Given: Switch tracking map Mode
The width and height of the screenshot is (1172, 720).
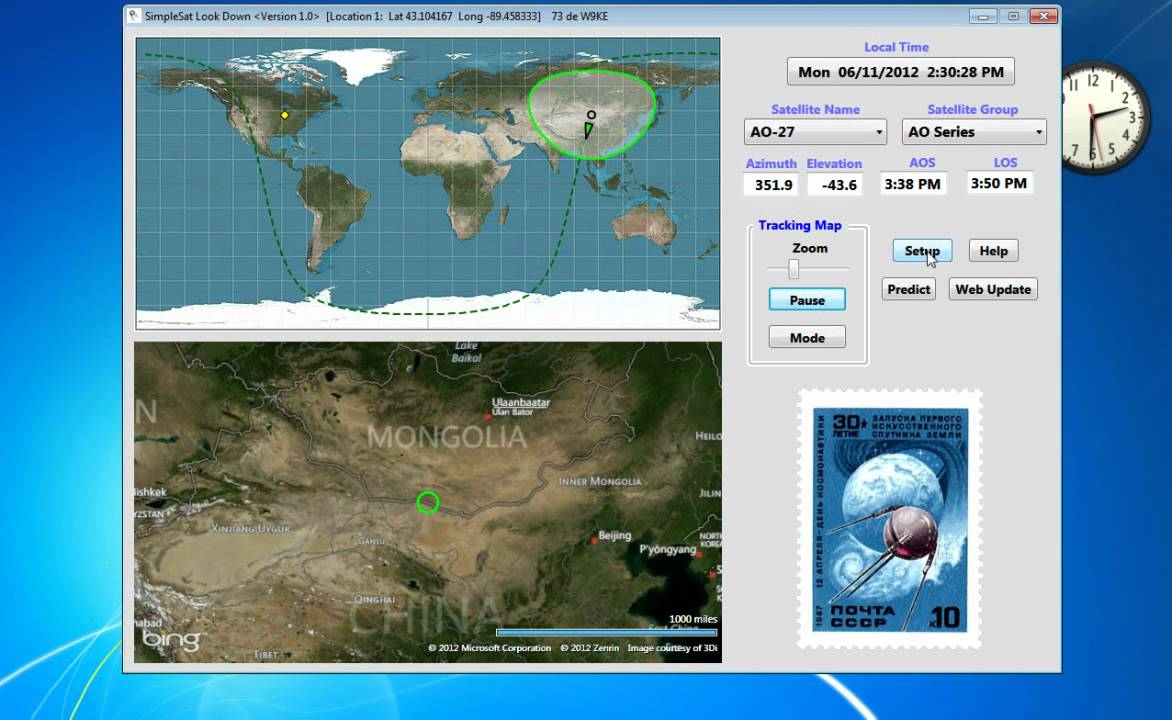Looking at the screenshot, I should pos(807,338).
